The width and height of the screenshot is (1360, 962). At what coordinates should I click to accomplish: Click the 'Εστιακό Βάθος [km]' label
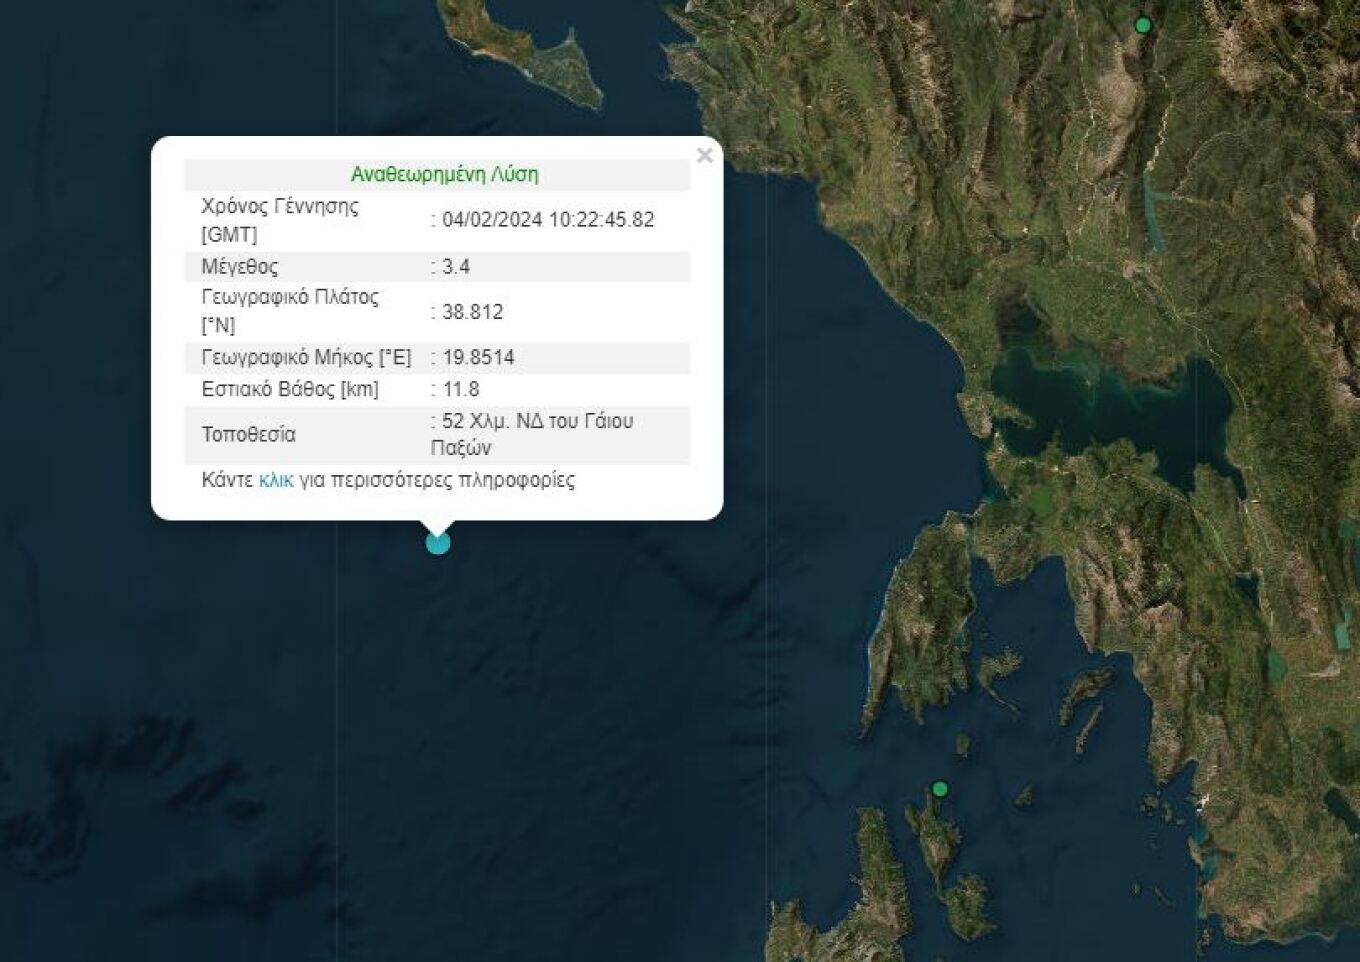(x=290, y=389)
